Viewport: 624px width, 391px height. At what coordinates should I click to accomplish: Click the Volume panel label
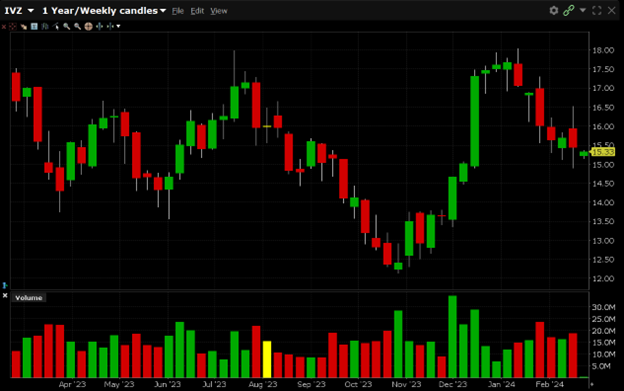pyautogui.click(x=28, y=298)
